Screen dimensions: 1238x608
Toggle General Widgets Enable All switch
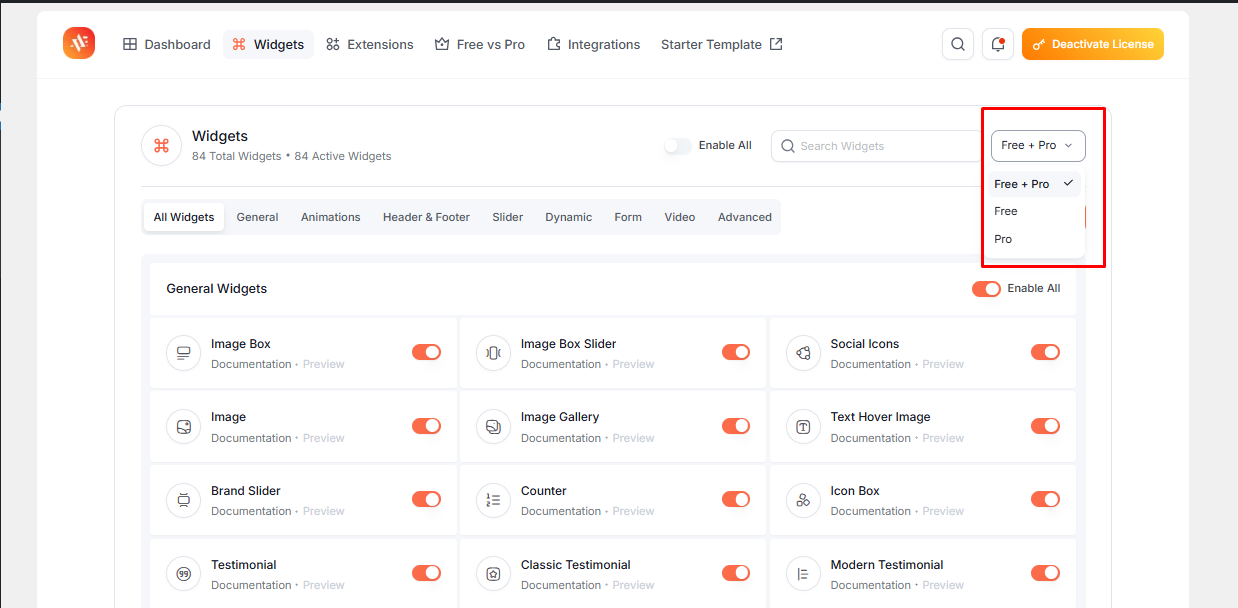click(x=986, y=289)
